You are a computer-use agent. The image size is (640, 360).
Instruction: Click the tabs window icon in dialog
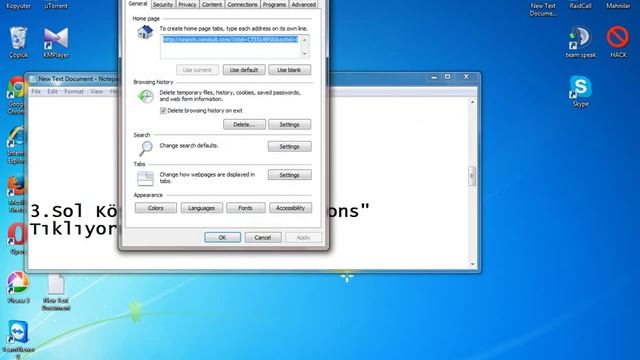coord(145,179)
